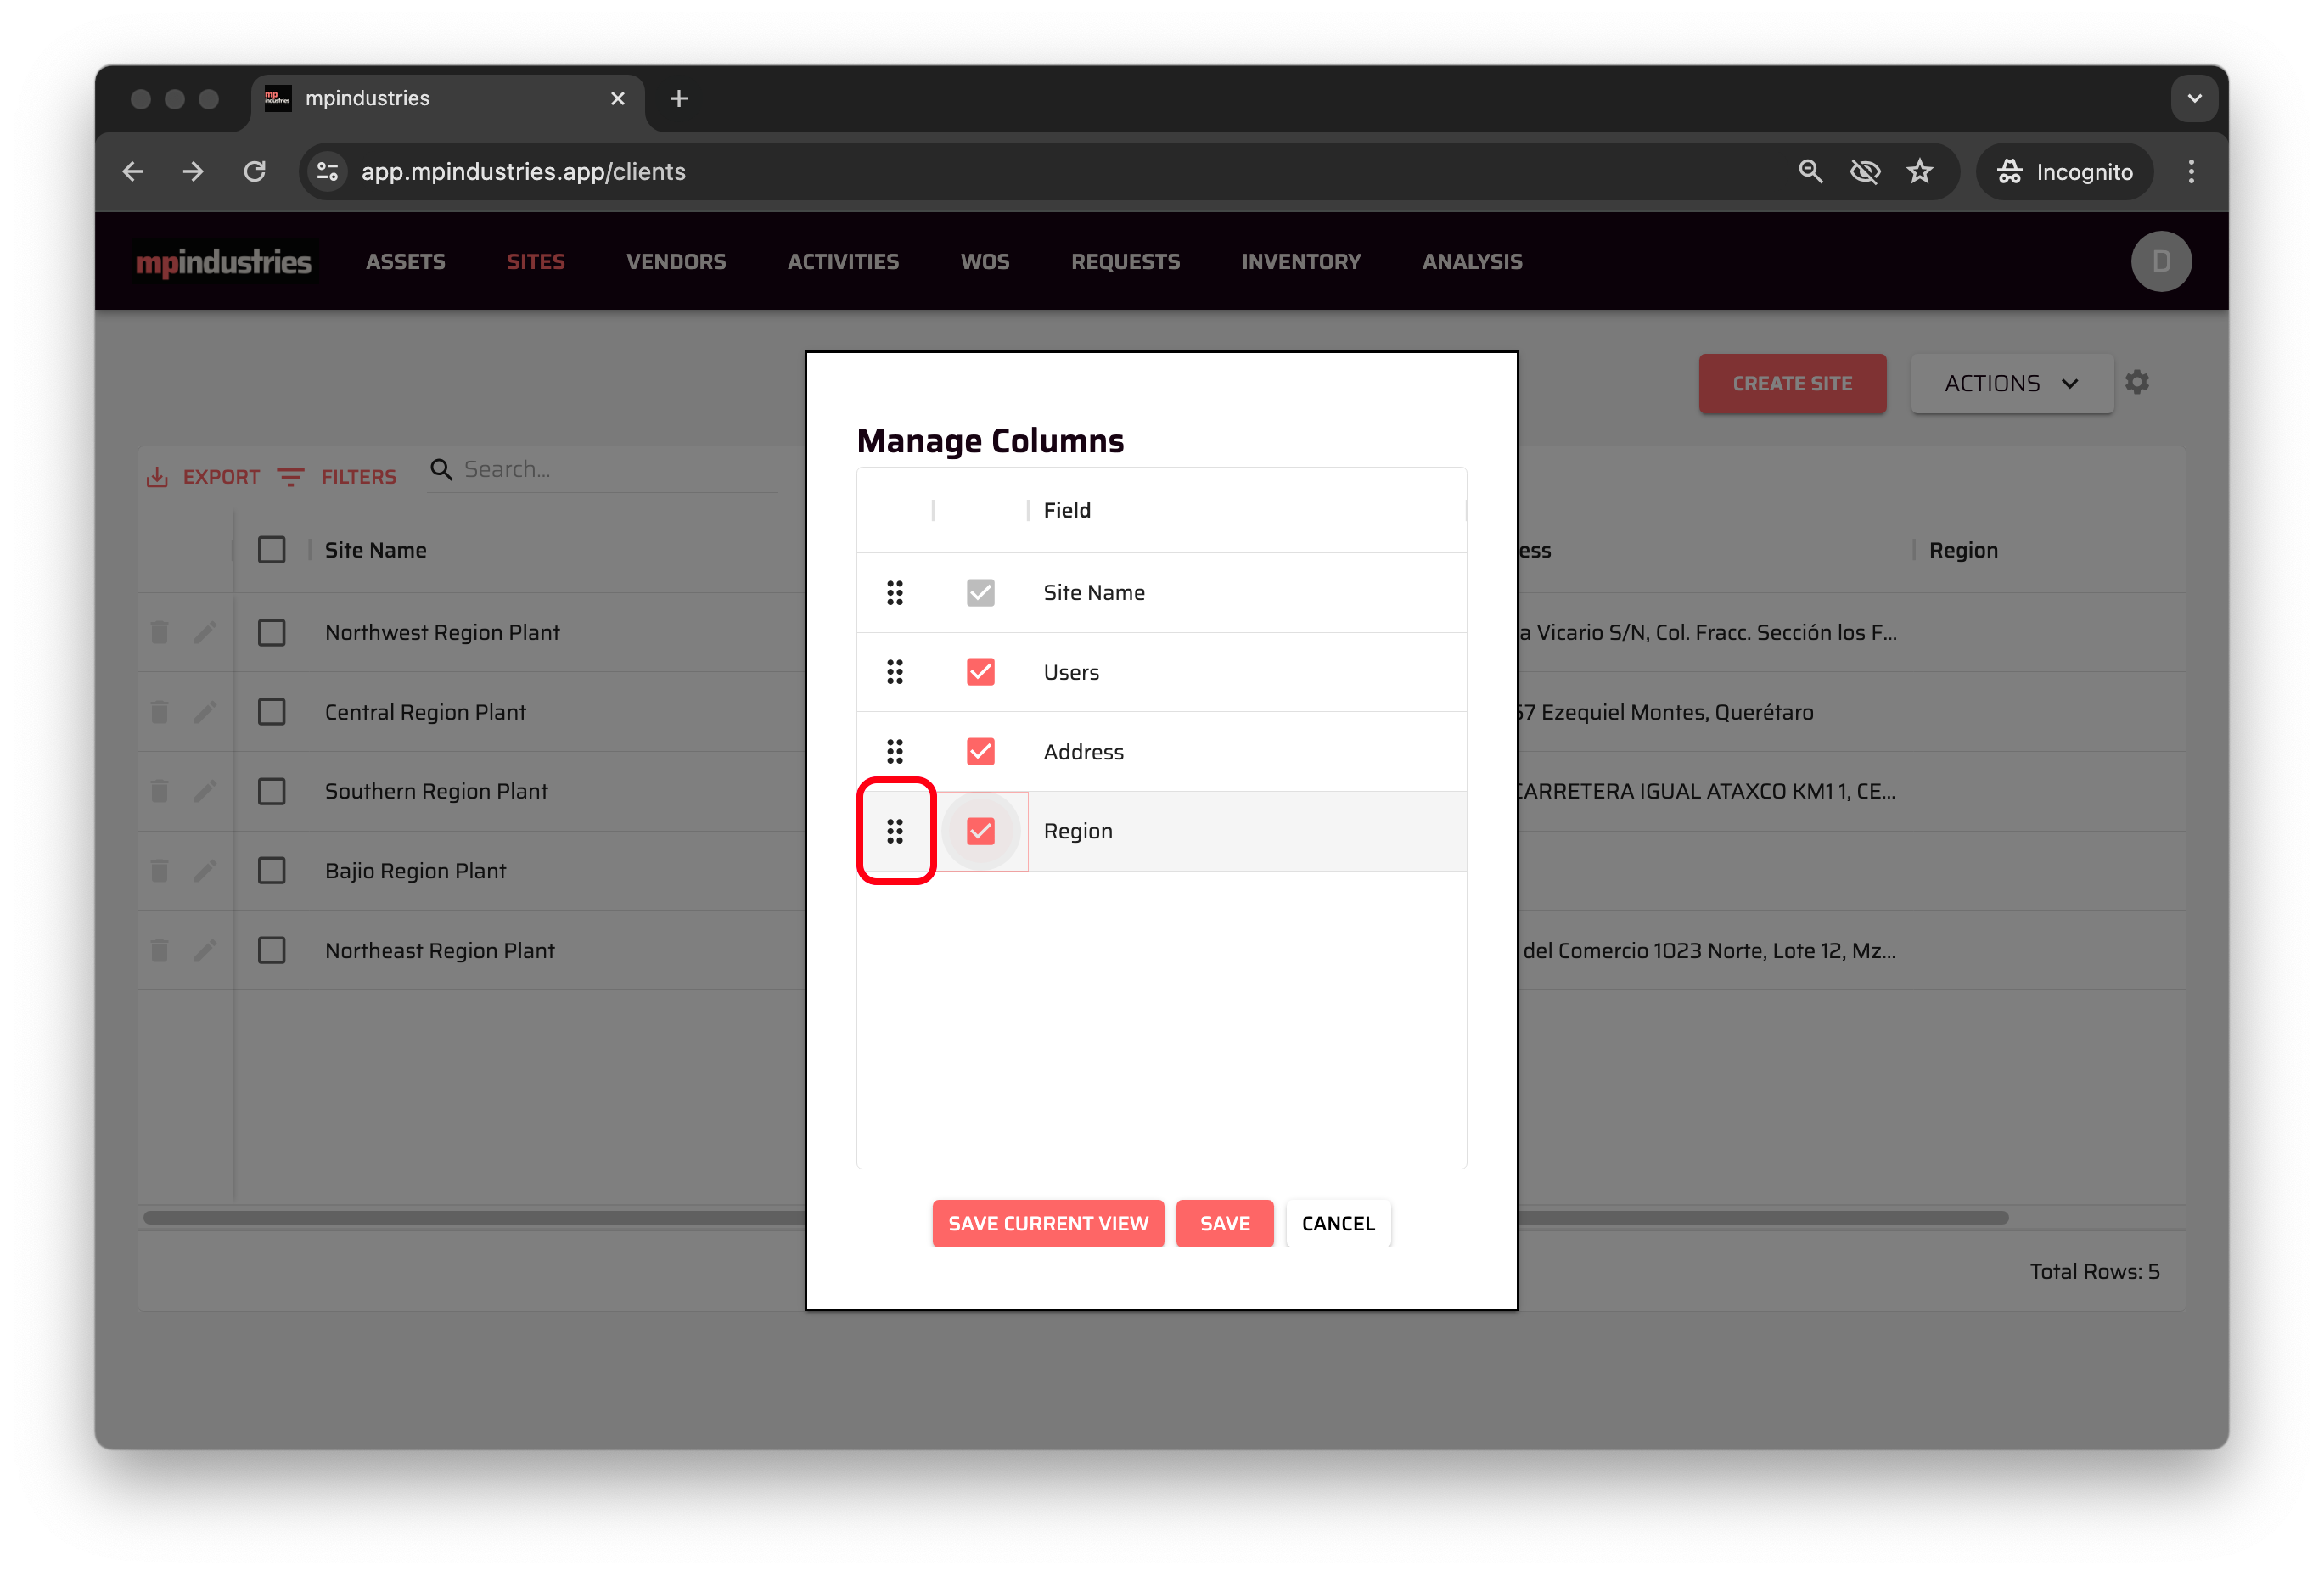This screenshot has height=1575, width=2324.
Task: Toggle the Address column checkbox
Action: 980,751
